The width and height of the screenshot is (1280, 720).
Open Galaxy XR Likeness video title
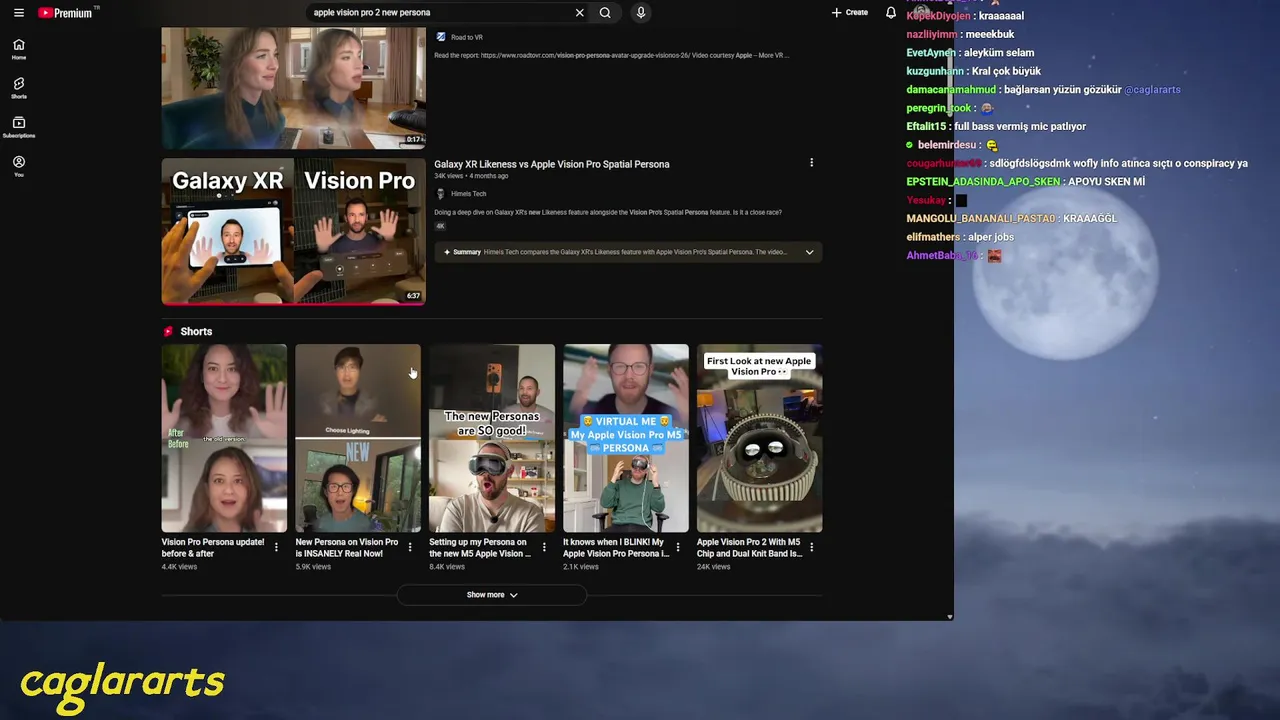tap(552, 164)
